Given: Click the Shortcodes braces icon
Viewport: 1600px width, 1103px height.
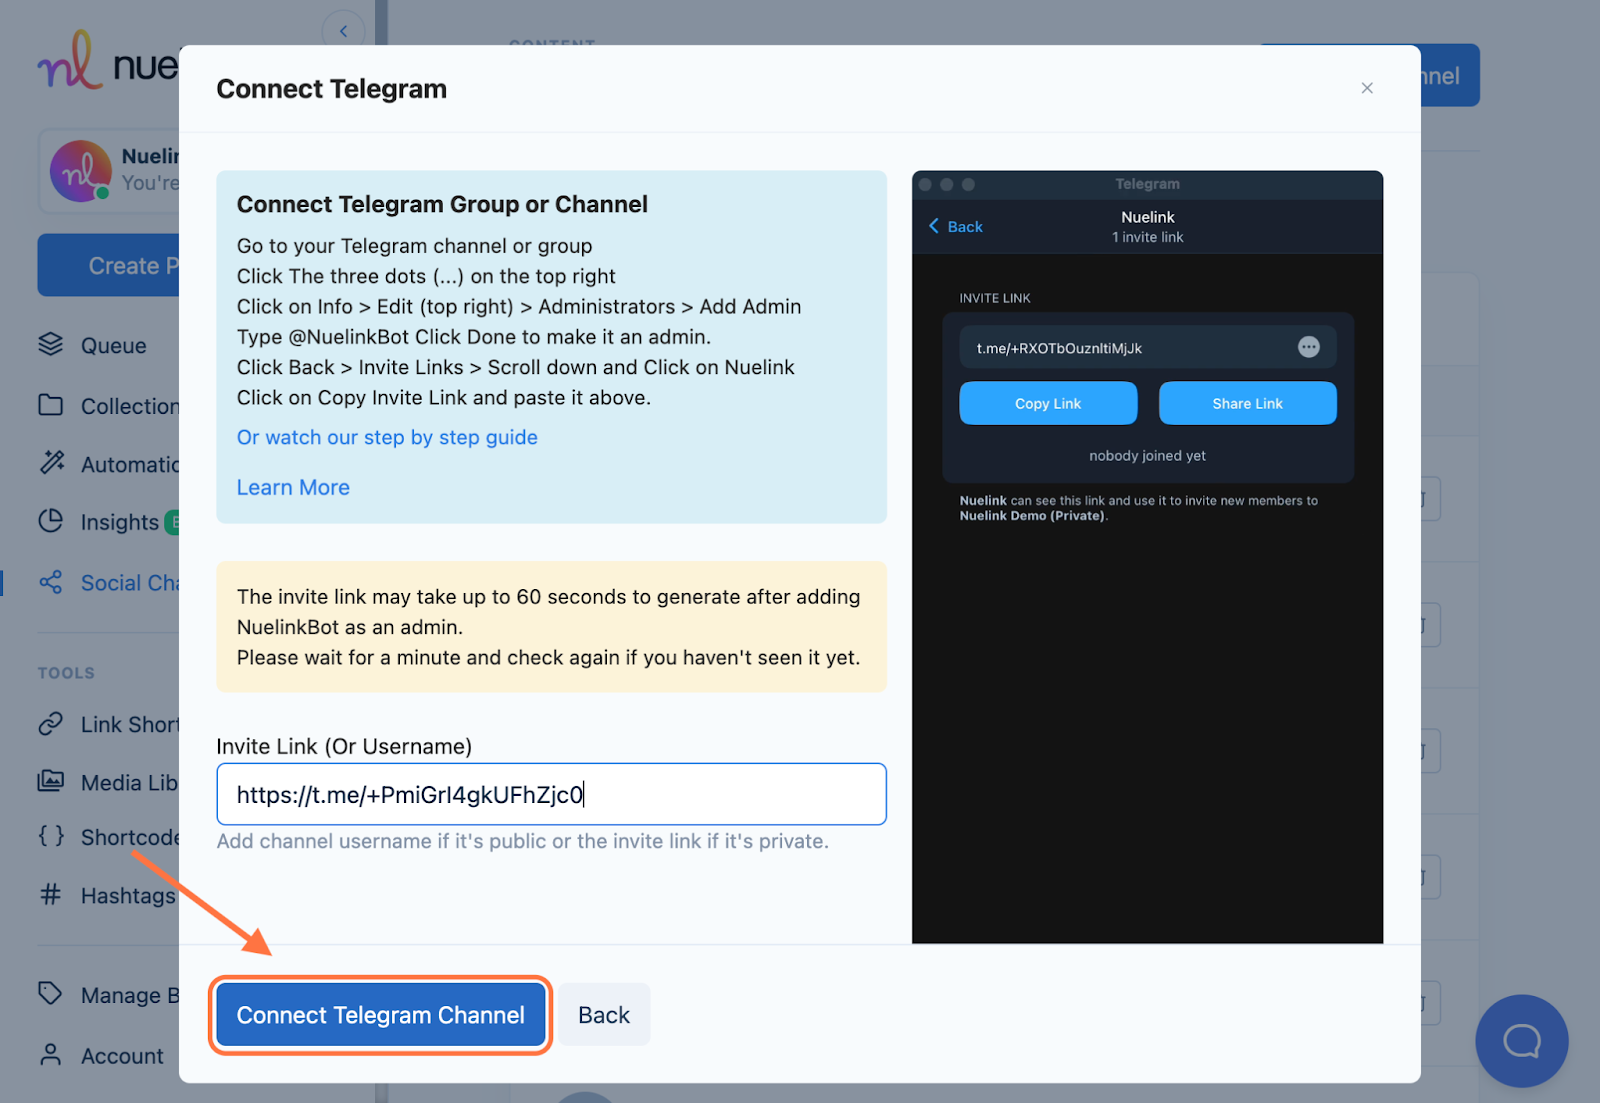Looking at the screenshot, I should click(51, 836).
